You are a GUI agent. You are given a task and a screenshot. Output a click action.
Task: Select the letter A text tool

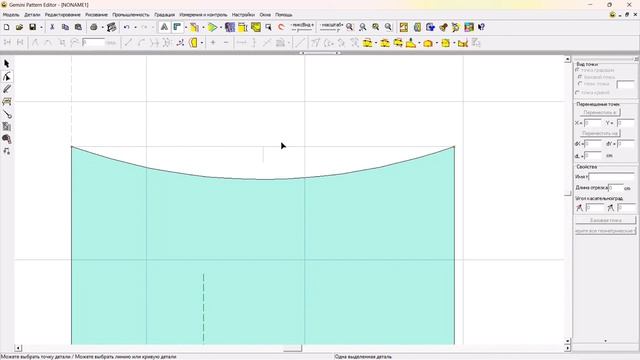[164, 27]
